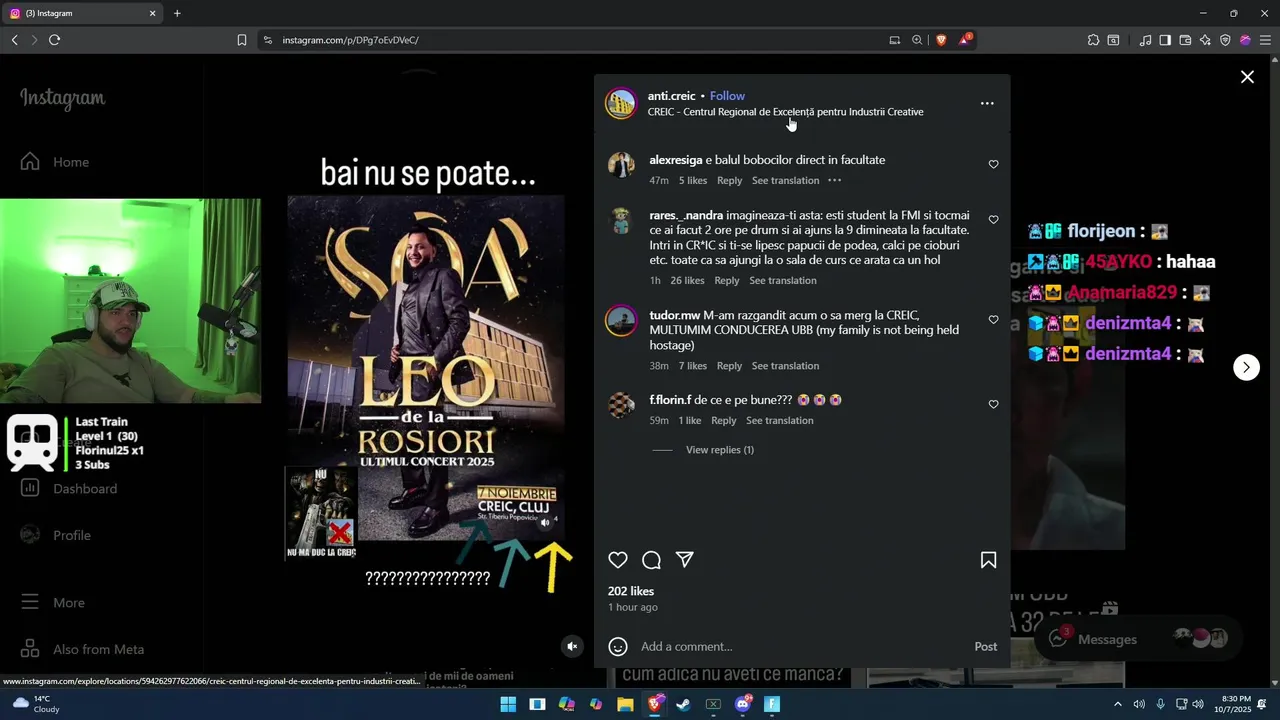Close the Instagram browser tab
Viewport: 1280px width, 720px height.
pos(153,13)
